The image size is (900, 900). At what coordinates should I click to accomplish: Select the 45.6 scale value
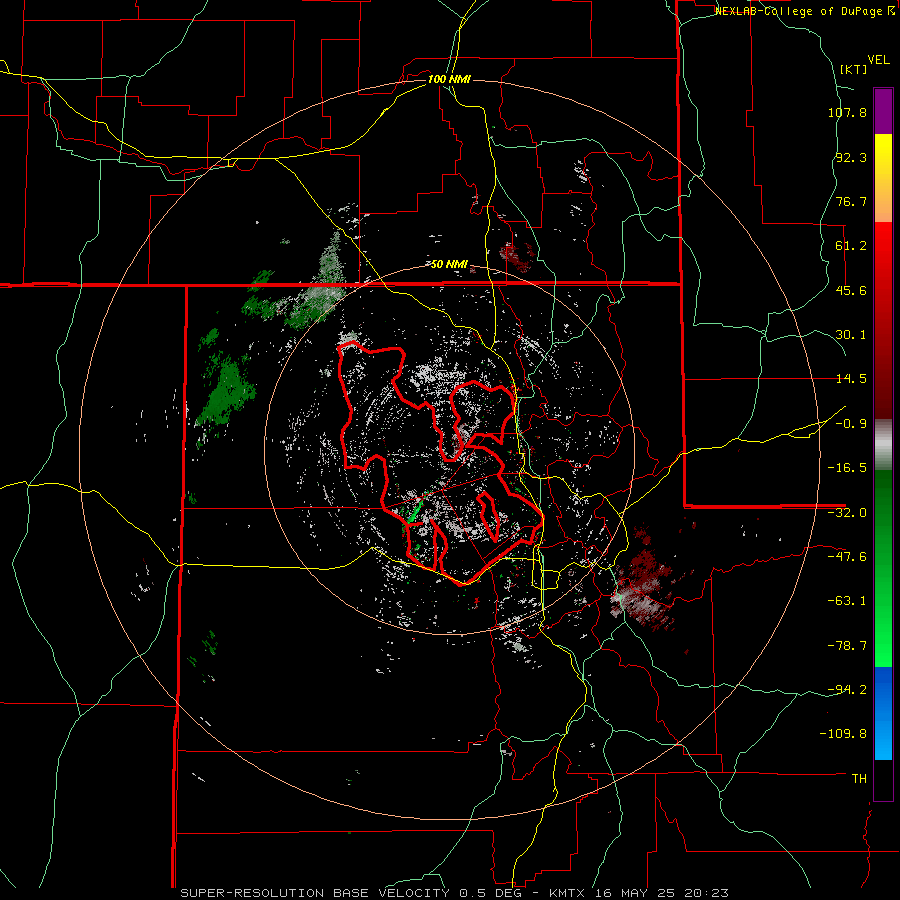click(851, 290)
